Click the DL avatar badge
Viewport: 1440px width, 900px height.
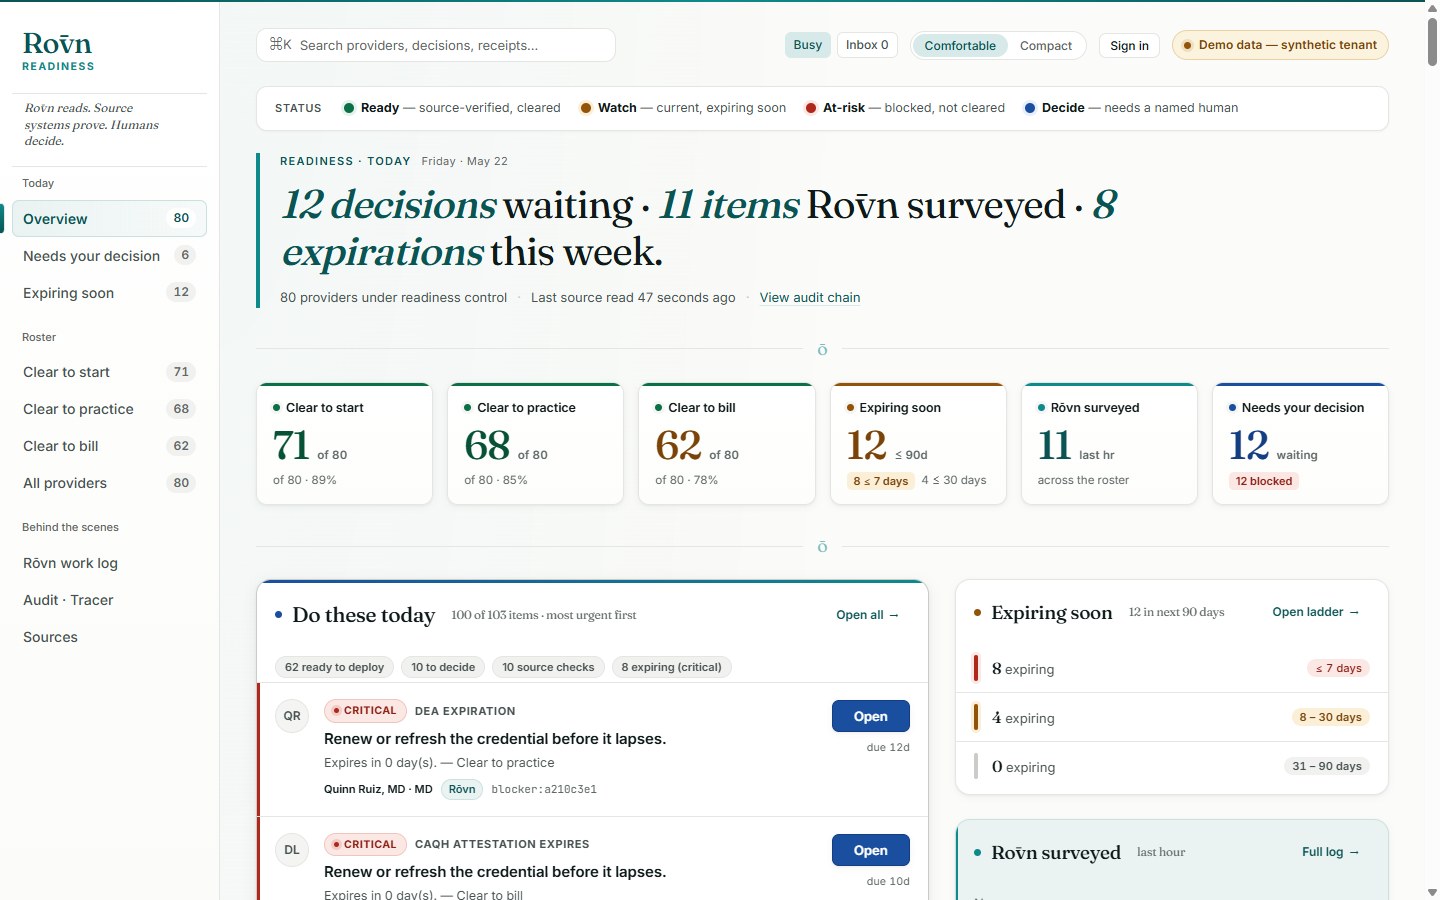tap(292, 850)
